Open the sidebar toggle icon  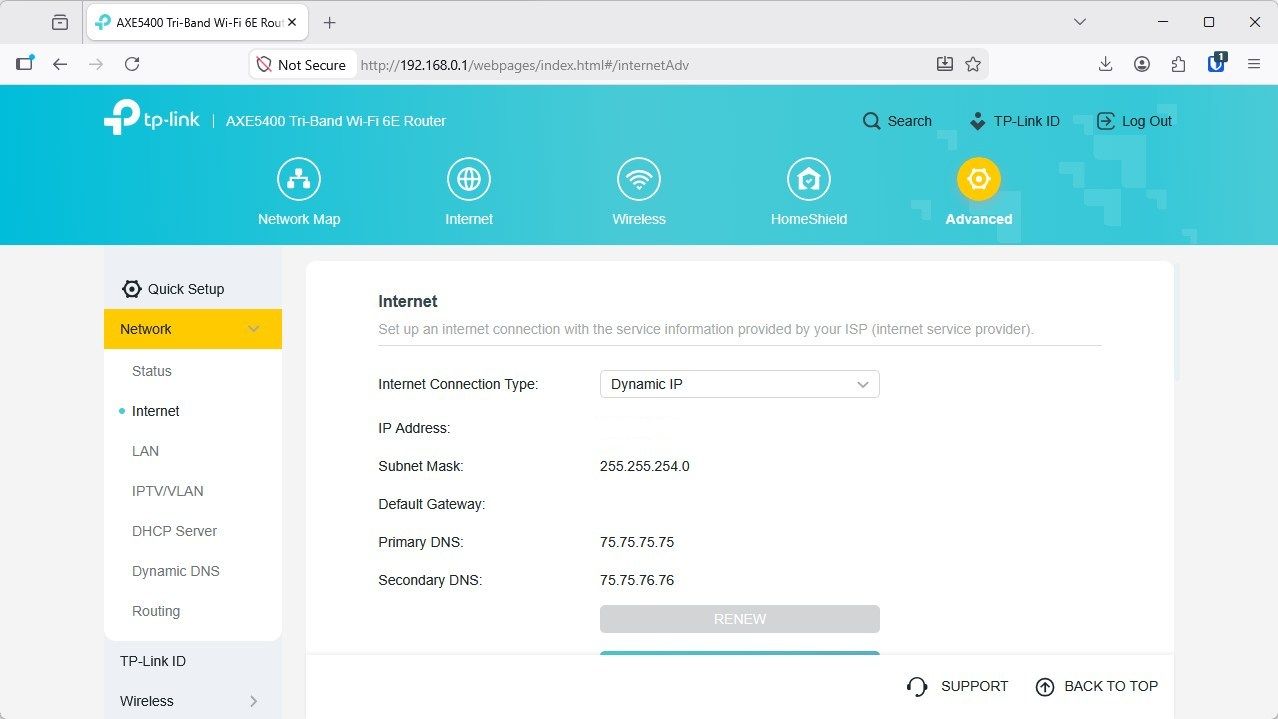[x=24, y=64]
